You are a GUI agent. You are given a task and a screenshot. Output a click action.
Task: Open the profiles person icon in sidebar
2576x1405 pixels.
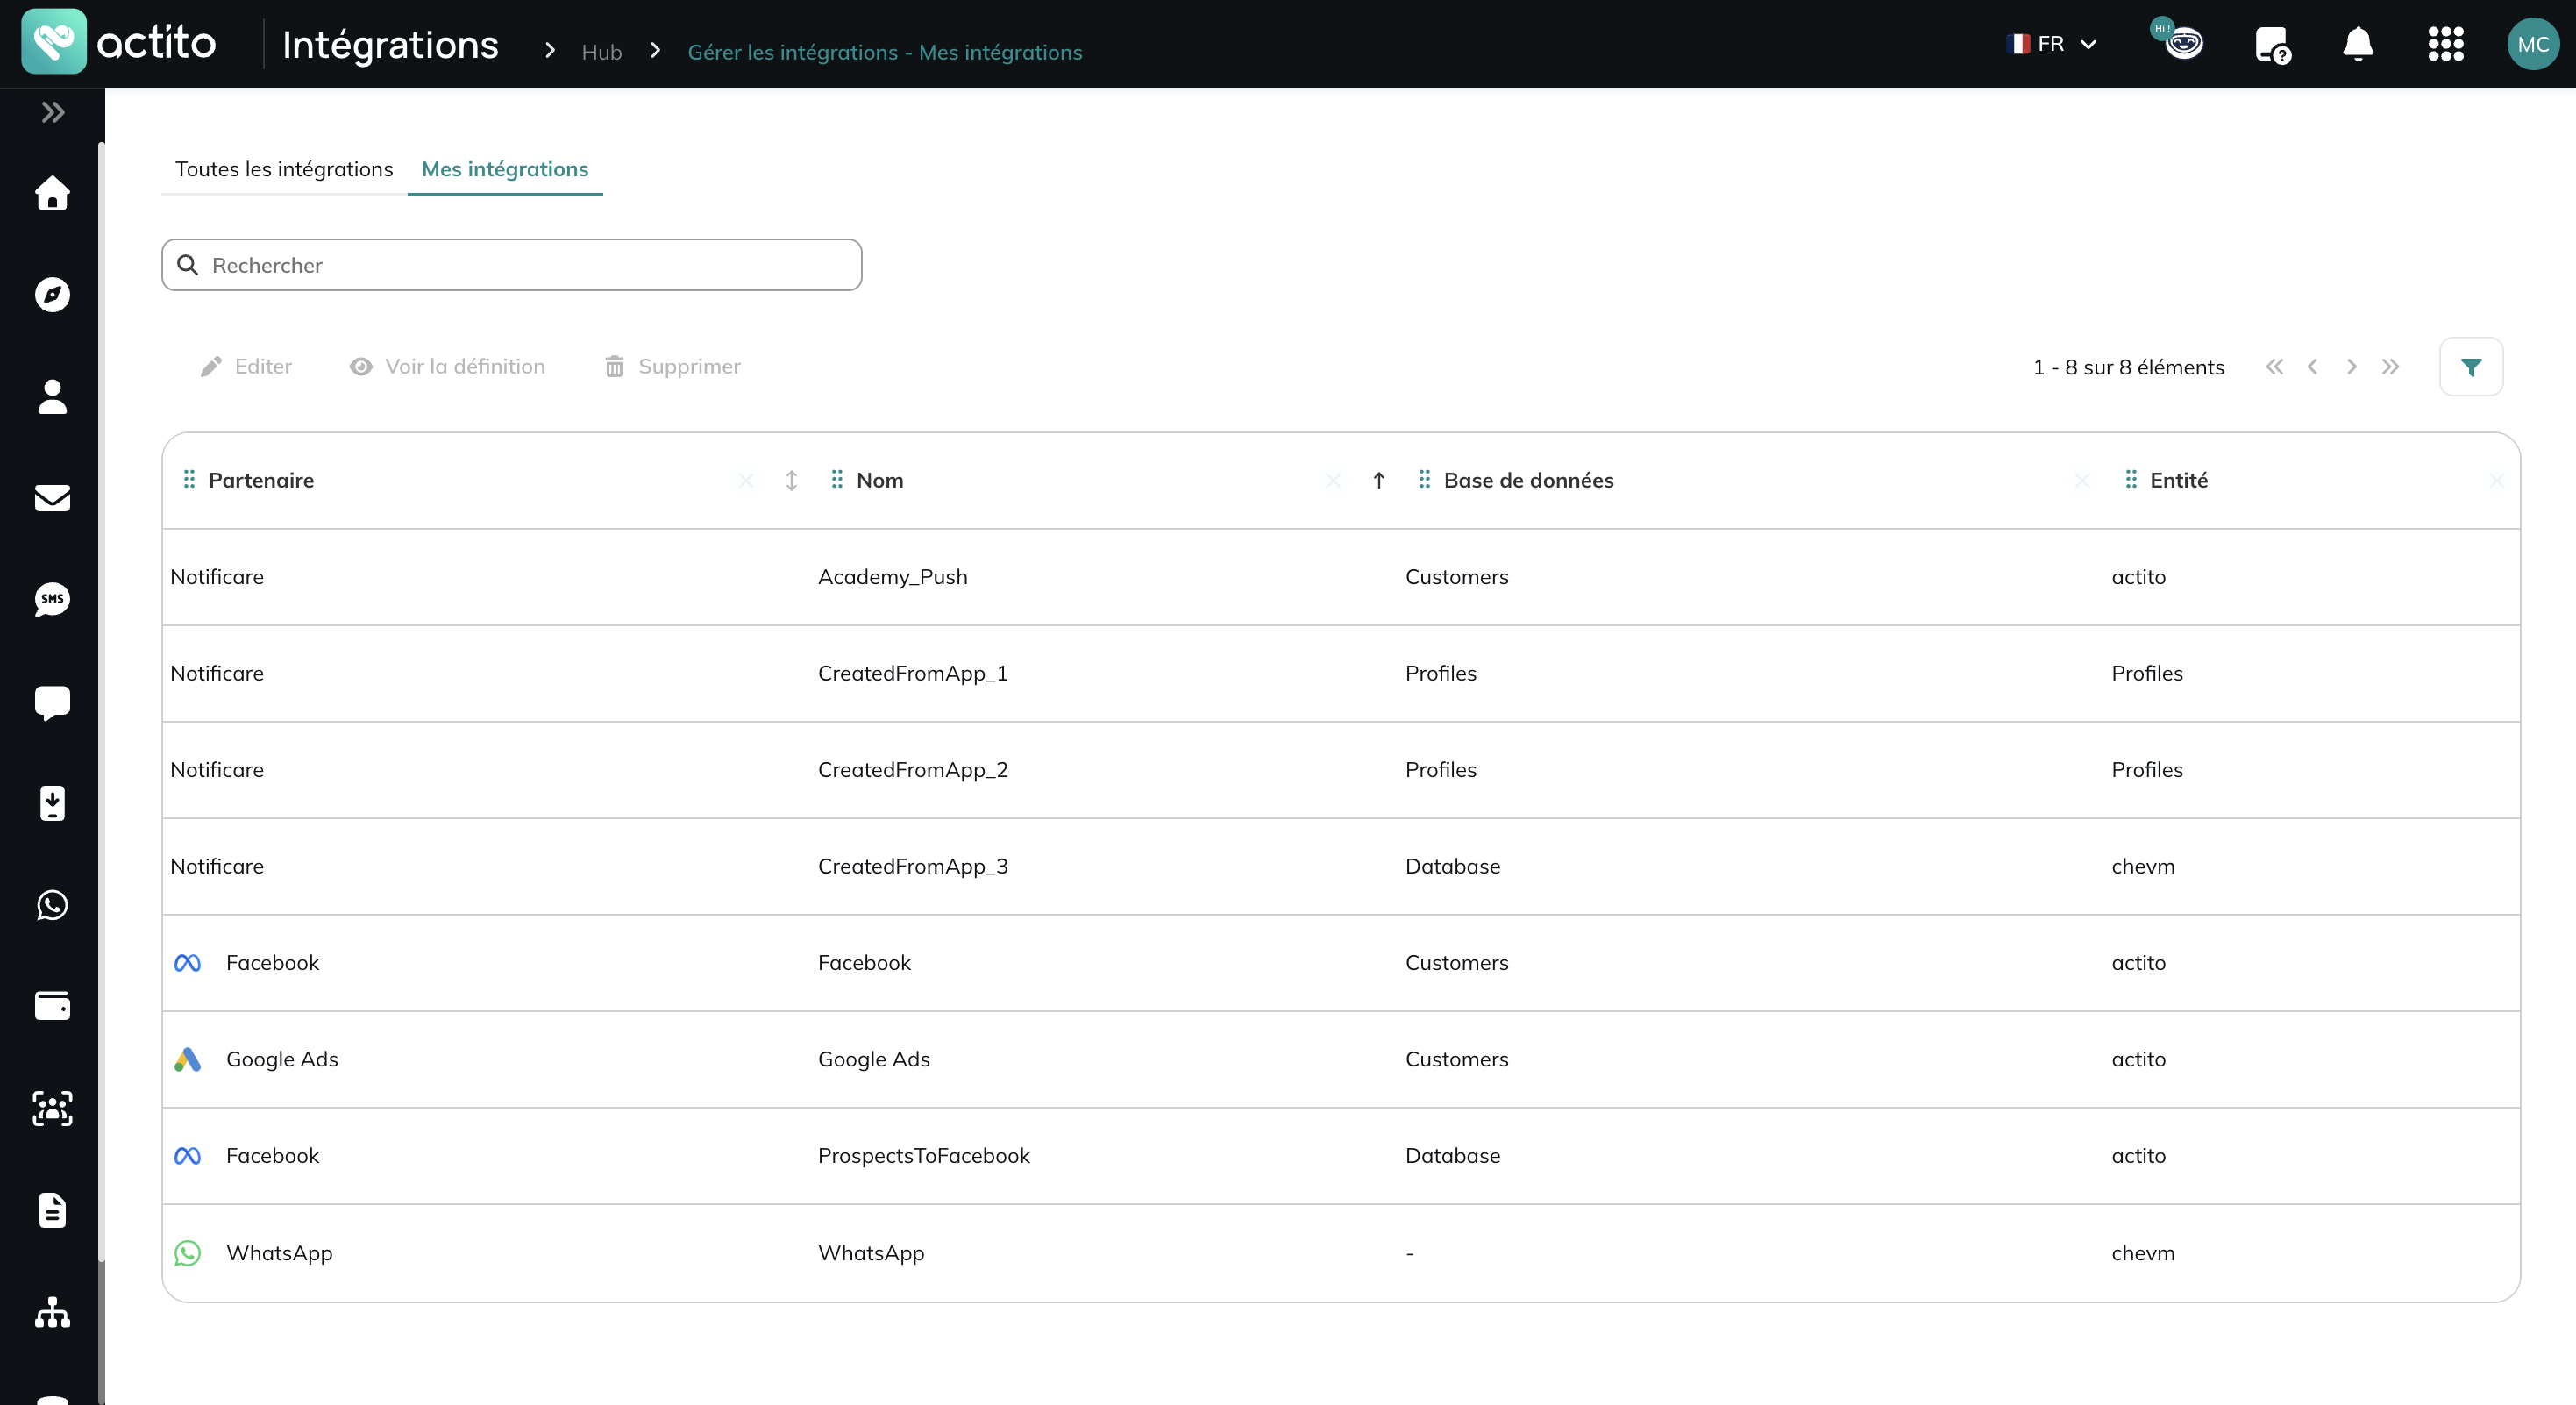[52, 397]
